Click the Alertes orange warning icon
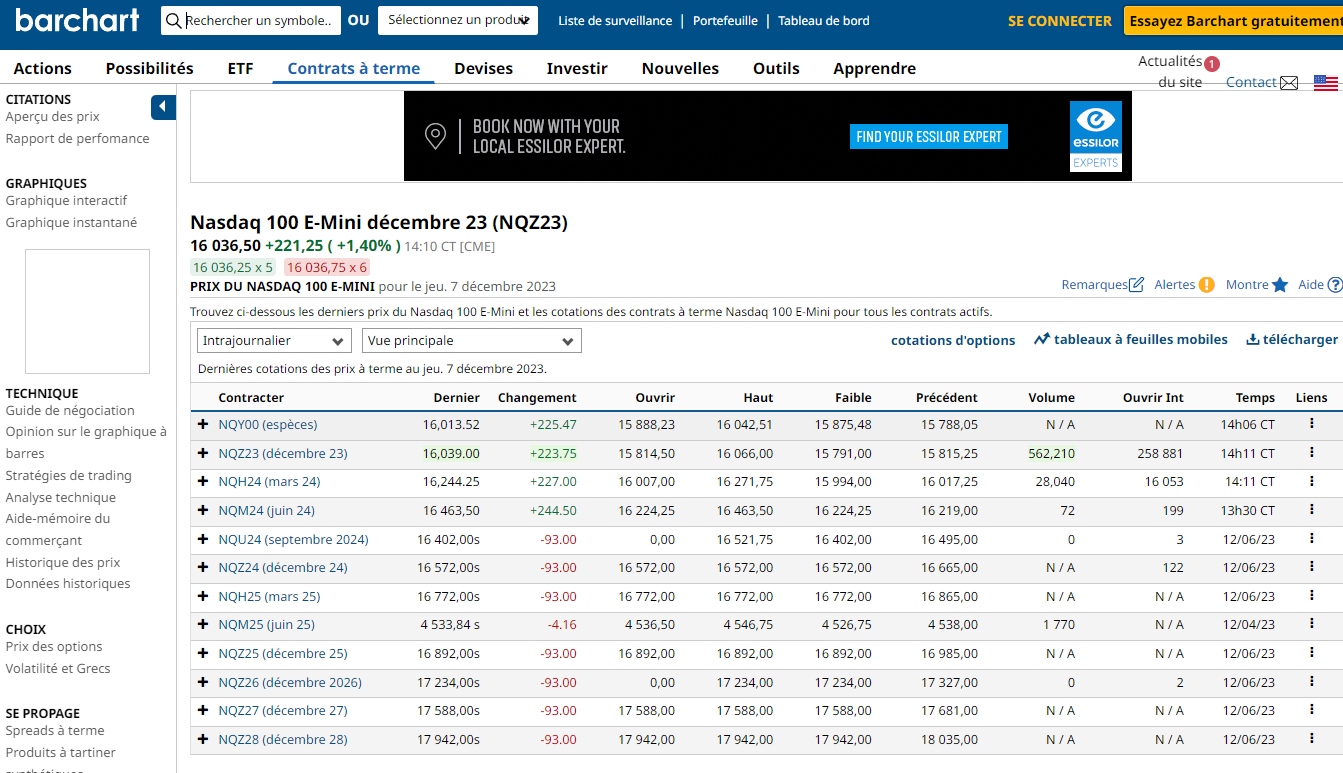Viewport: 1343px width, 773px height. coord(1207,285)
